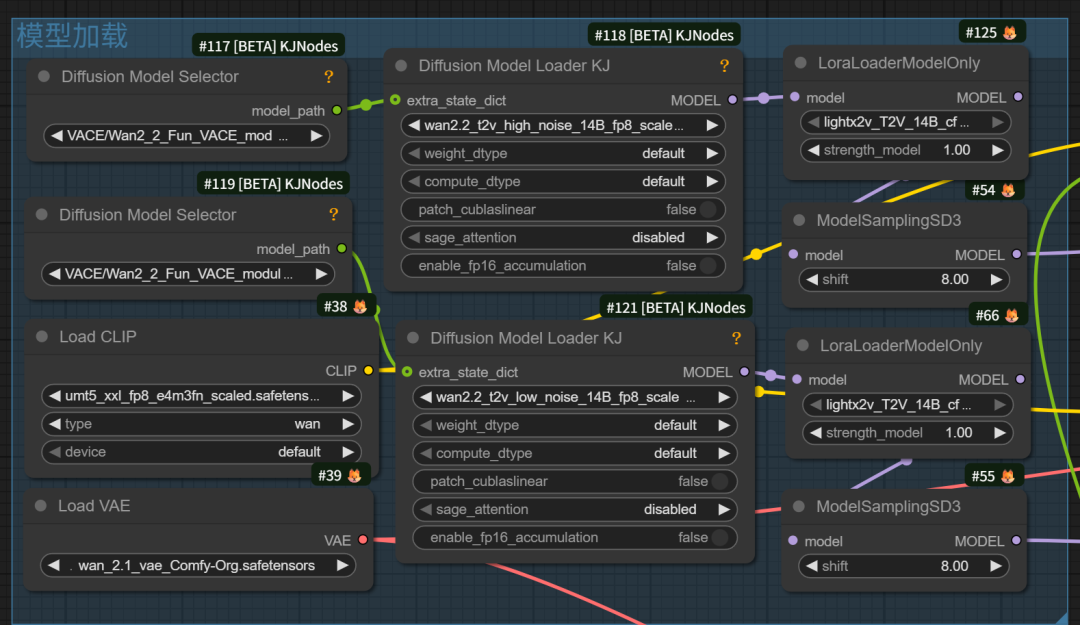Open help for Diffusion Model Selector #119
The width and height of the screenshot is (1080, 625).
333,214
